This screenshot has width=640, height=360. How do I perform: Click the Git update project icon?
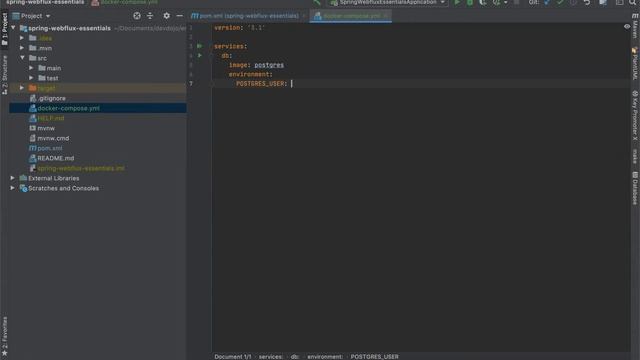pos(547,2)
